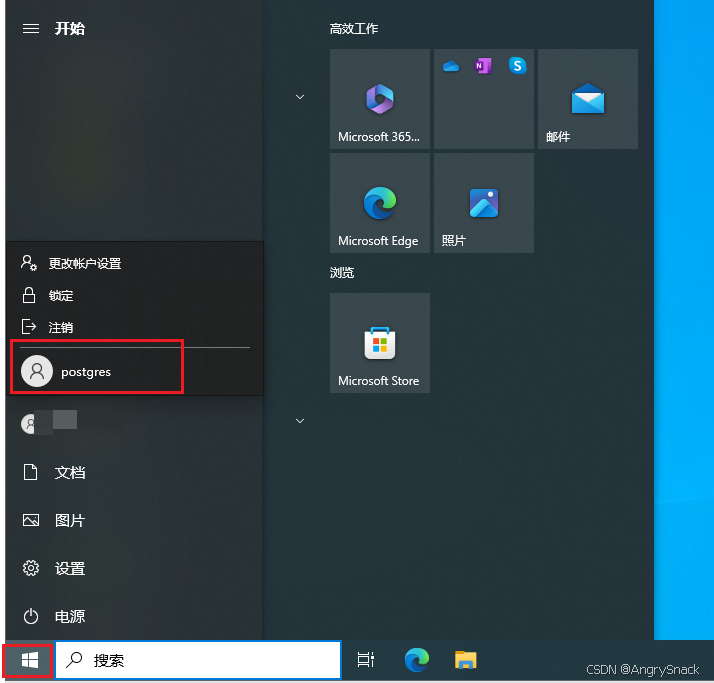The width and height of the screenshot is (714, 683).
Task: Launch OneNote from the tile group
Action: (483, 66)
